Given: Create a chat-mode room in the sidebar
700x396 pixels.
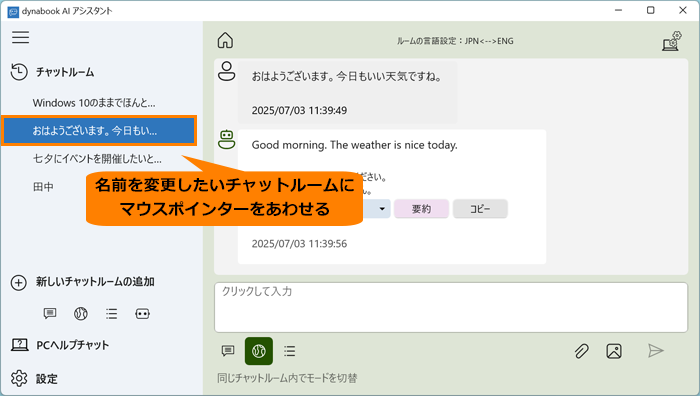Looking at the screenshot, I should click(50, 313).
